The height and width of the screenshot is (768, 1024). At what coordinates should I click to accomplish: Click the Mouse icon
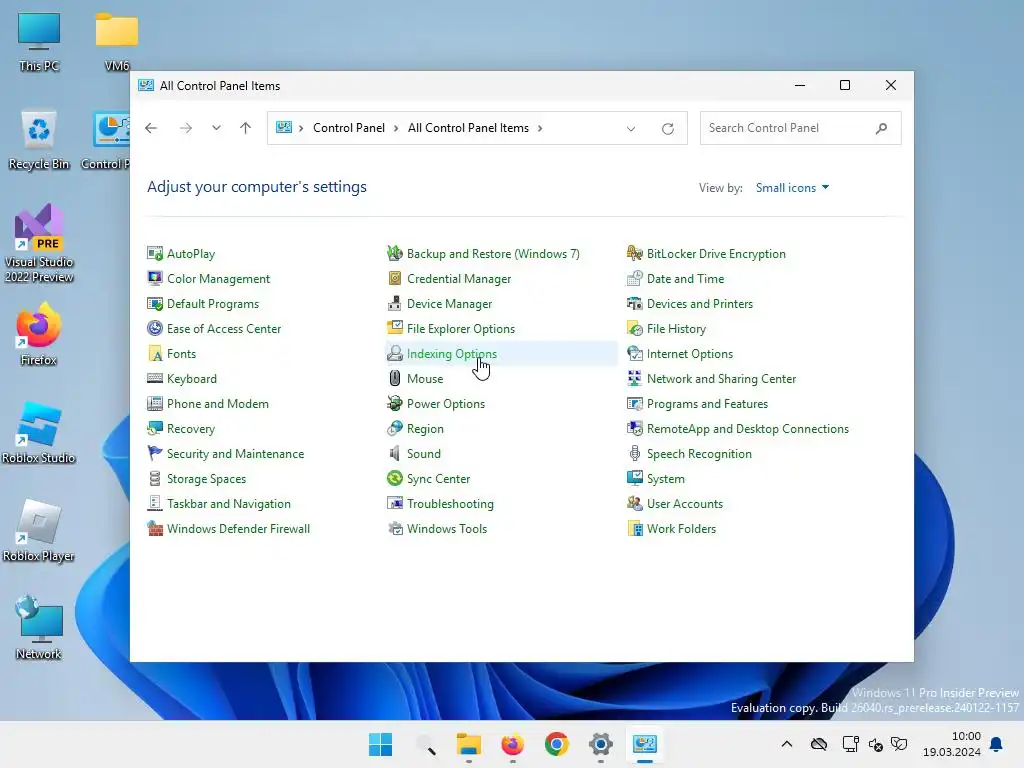394,378
